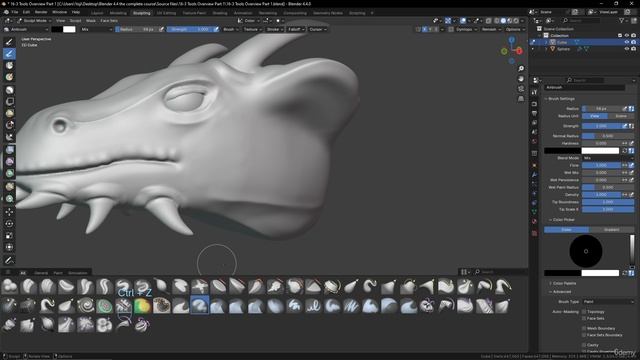Pick the highlighted blue brush thumbnail in the asset shelf
The width and height of the screenshot is (640, 360).
pos(199,306)
